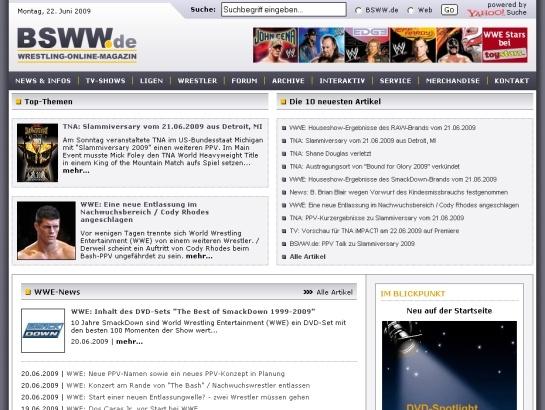The image size is (545, 410).
Task: Open News B. Brian Blair festgenommen article
Action: point(399,192)
